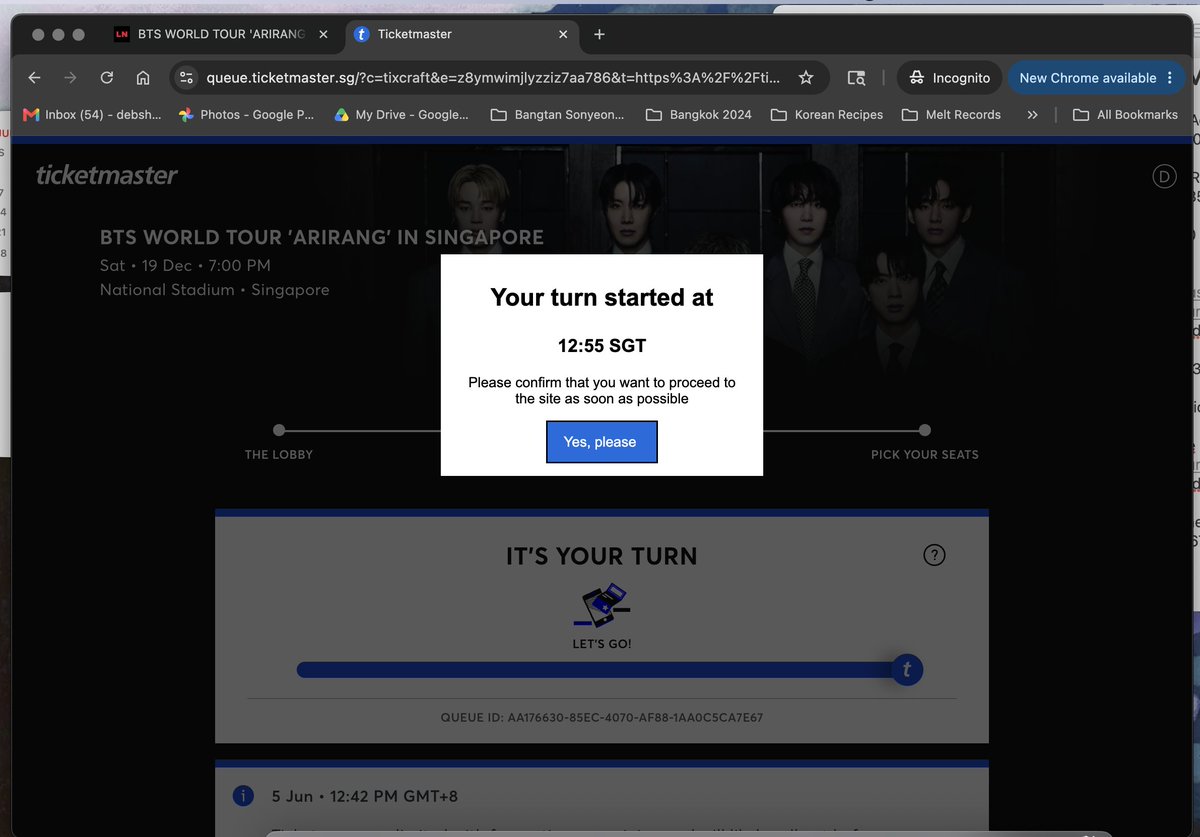Close the BTS WORLD TOUR tab
The image size is (1200, 837).
coord(323,34)
